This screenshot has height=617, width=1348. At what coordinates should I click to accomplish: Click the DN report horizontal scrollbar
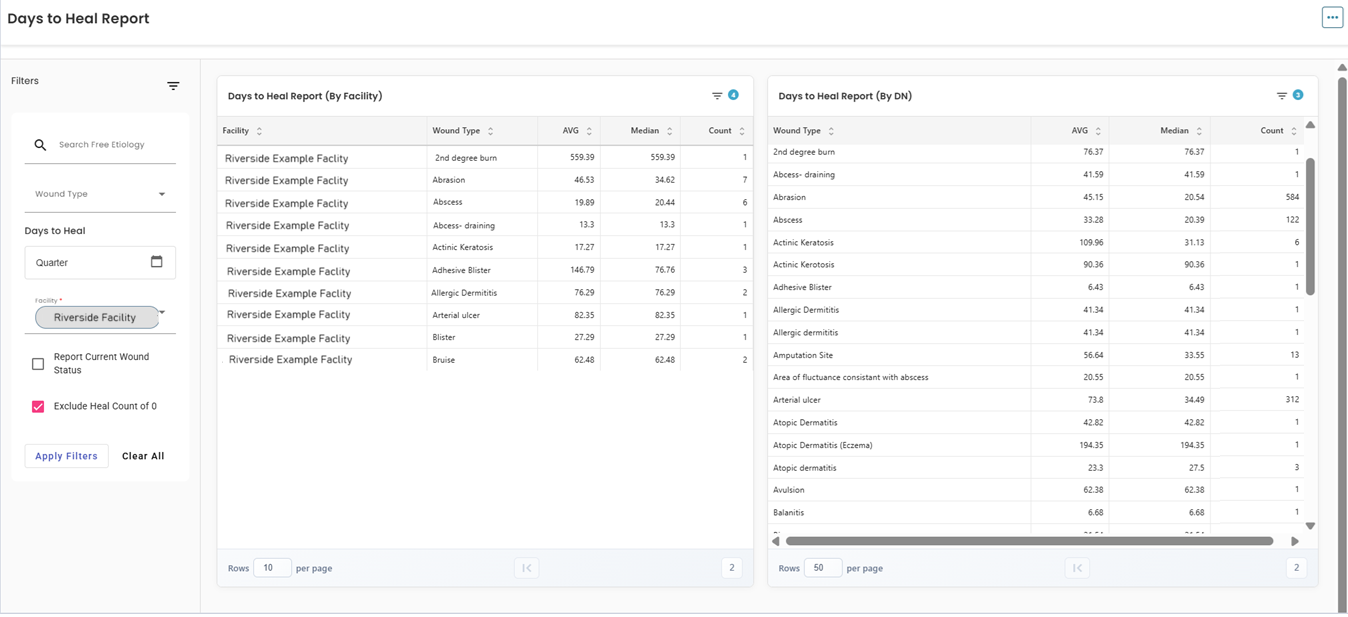tap(1029, 541)
